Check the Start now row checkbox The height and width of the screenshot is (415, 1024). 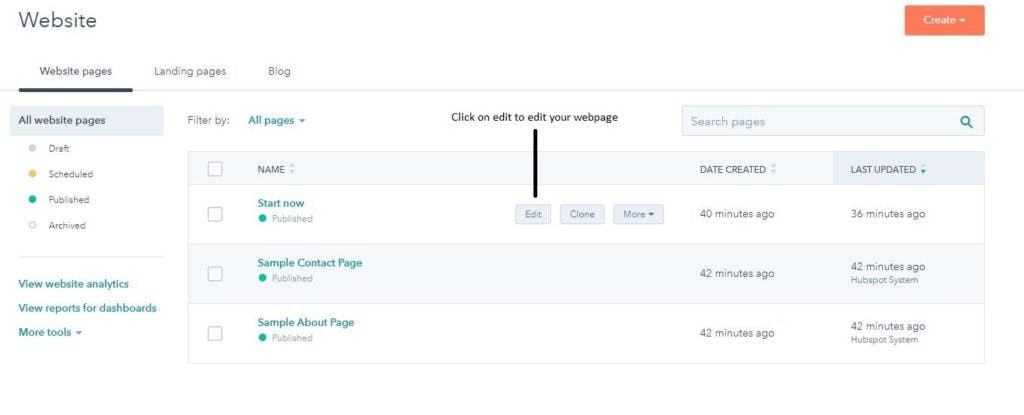[x=215, y=214]
